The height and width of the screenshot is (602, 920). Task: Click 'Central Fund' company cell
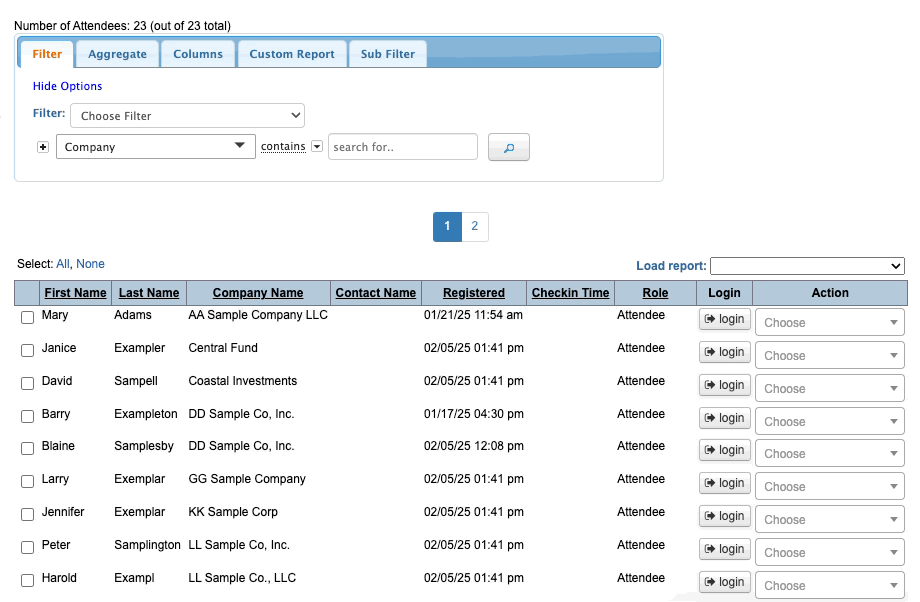(223, 348)
